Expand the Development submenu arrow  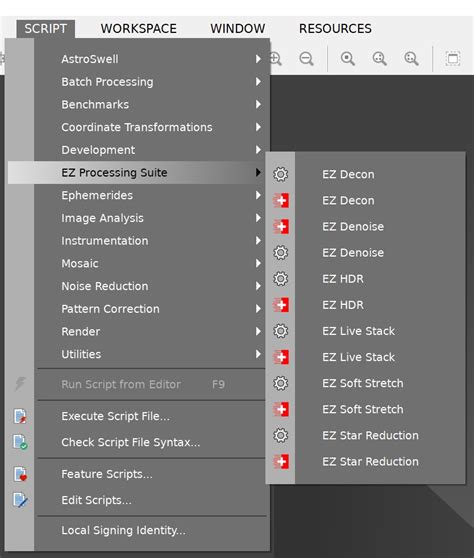click(x=258, y=150)
